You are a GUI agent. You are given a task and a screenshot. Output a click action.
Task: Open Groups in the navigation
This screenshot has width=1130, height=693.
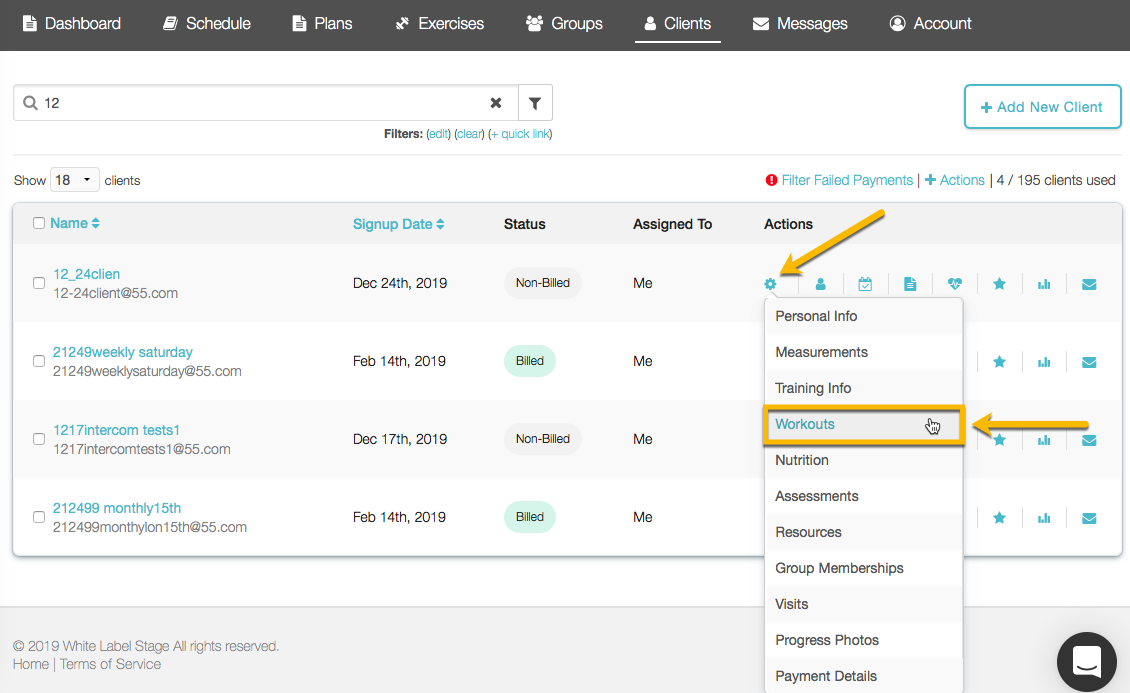[x=564, y=24]
